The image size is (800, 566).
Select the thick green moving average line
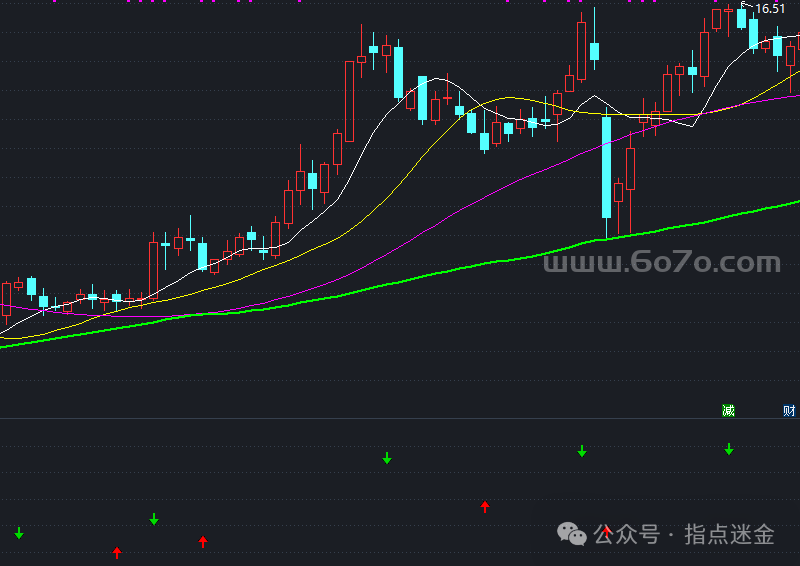[400, 283]
